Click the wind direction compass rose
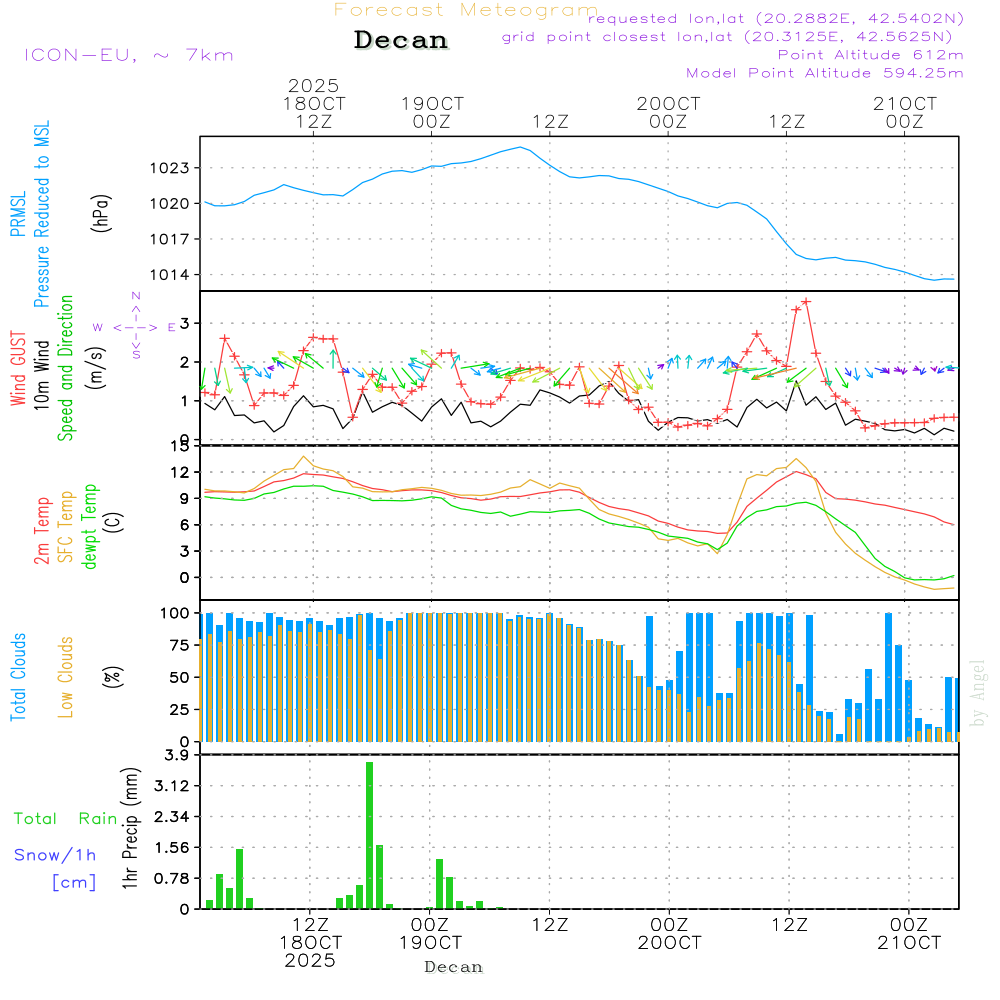Viewport: 1000px width, 1000px height. pyautogui.click(x=135, y=326)
